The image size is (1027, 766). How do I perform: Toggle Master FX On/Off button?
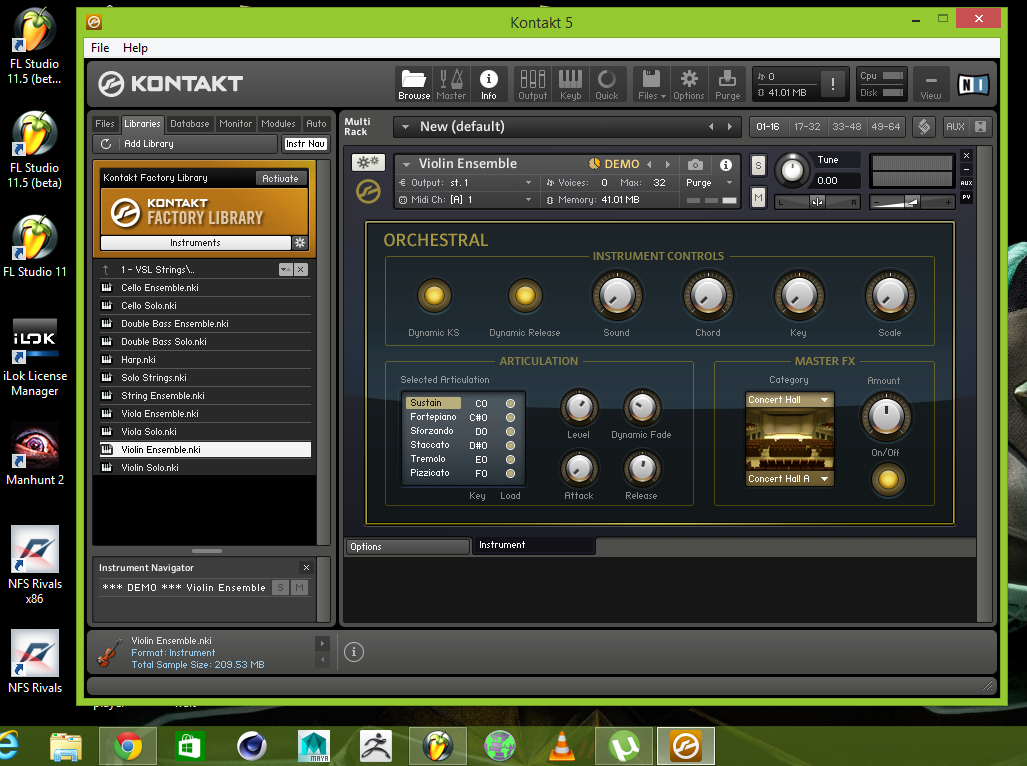887,479
